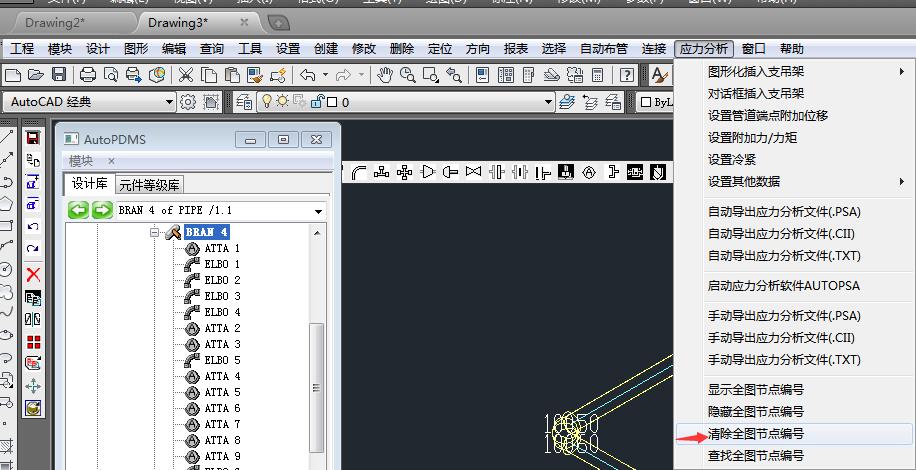Toggle the layer lightbulb on/off icon
Screen dimensions: 916x470
[x=266, y=101]
